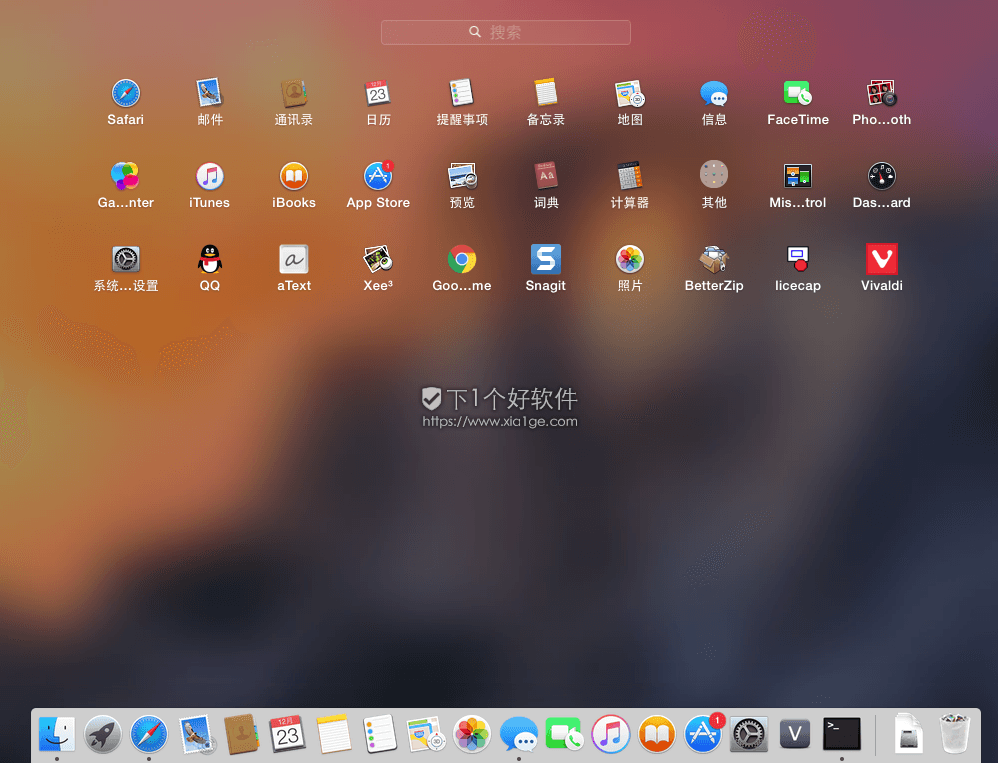
Task: Launch the Vivaldi browser
Action: [x=881, y=260]
